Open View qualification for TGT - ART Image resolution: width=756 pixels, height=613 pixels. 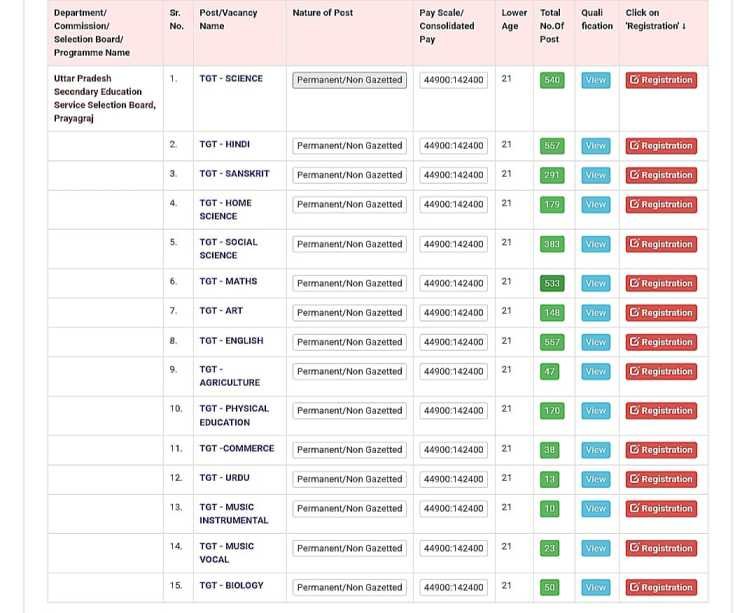click(x=596, y=313)
